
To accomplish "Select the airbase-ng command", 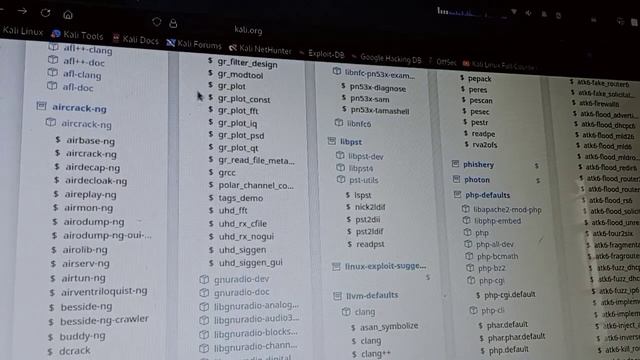I will (x=90, y=140).
